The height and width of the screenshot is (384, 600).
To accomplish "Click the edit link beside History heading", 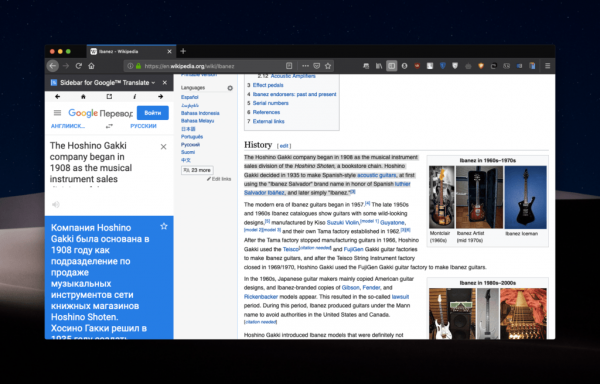I will pos(284,146).
